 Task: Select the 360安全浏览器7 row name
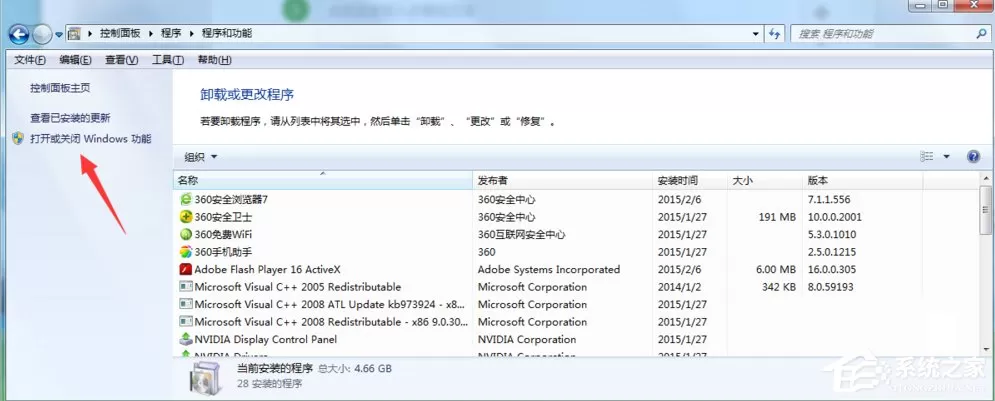click(231, 199)
